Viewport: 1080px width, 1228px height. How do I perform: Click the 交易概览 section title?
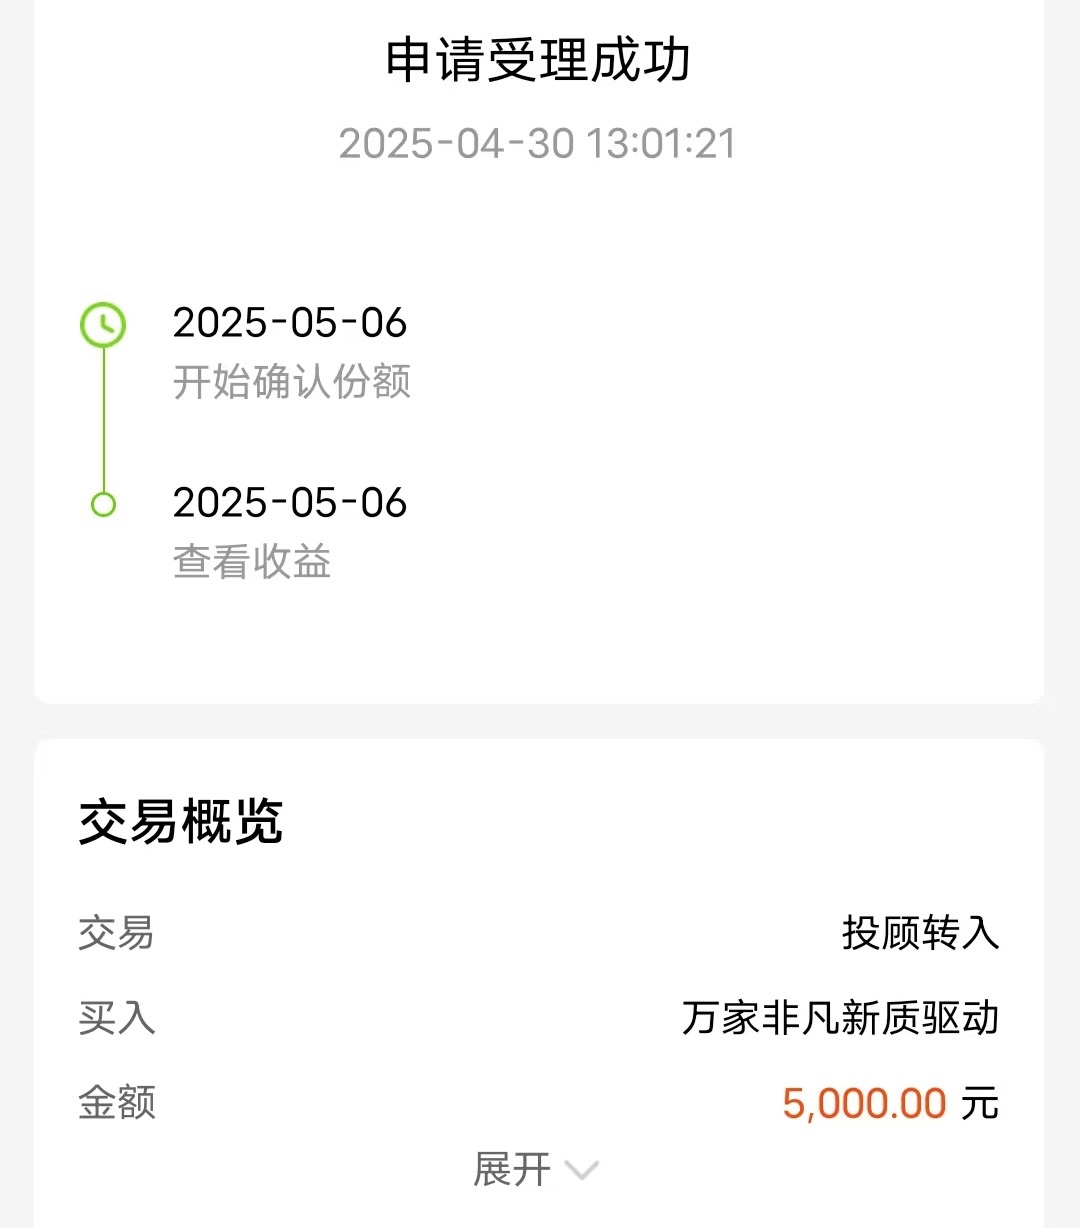[181, 822]
